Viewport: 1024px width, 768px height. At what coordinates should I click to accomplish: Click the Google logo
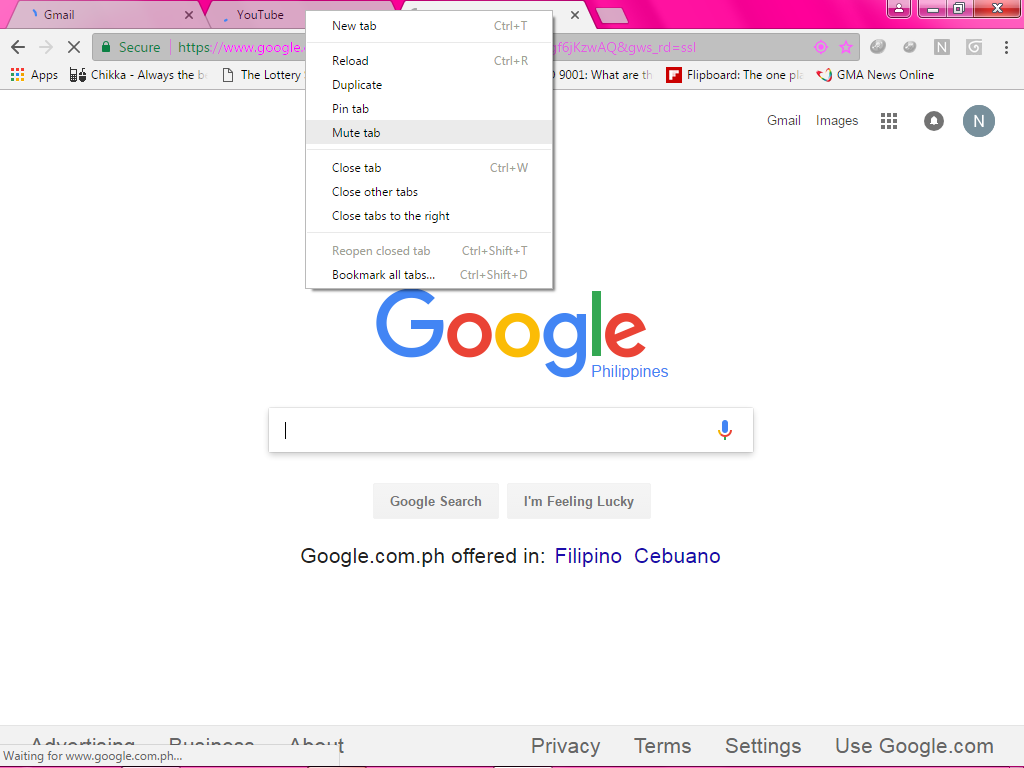(x=511, y=333)
